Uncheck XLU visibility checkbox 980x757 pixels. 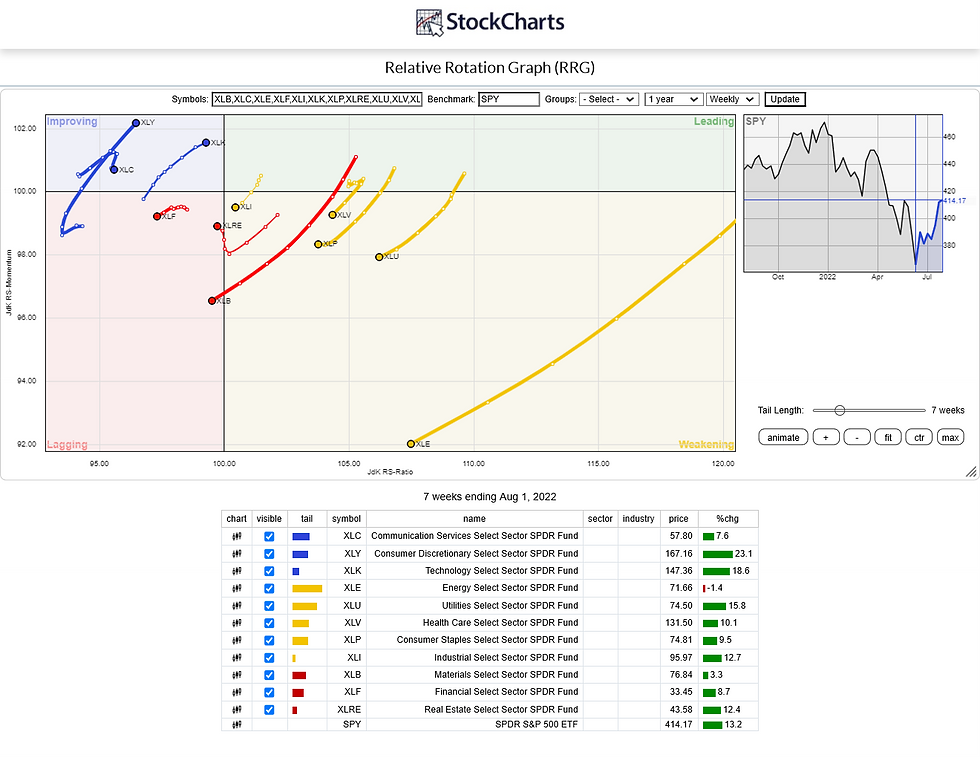pos(269,606)
